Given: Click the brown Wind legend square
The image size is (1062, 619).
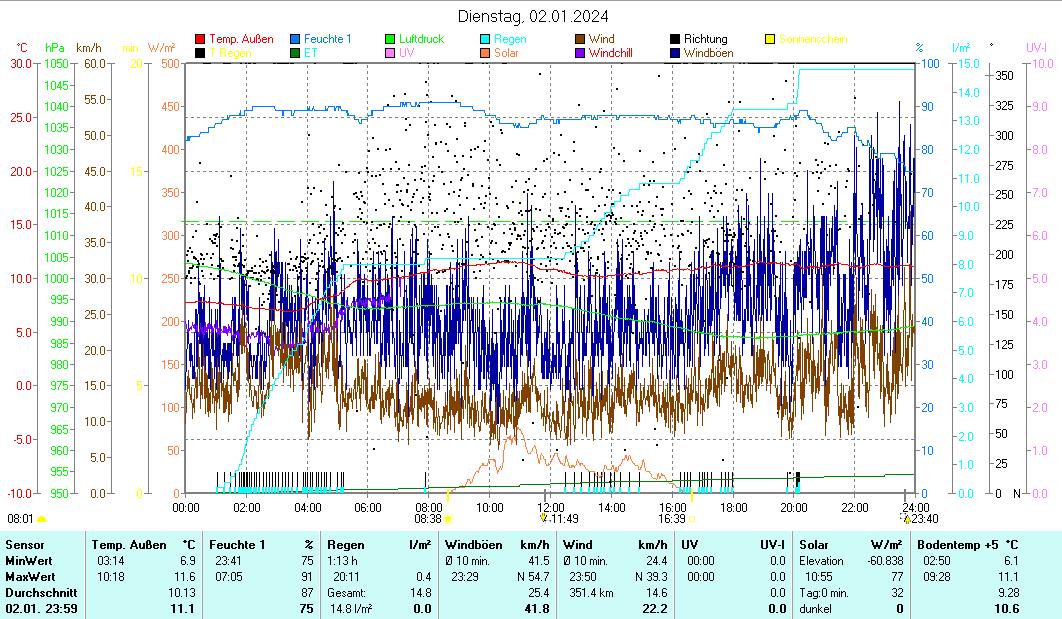Looking at the screenshot, I should [x=580, y=40].
